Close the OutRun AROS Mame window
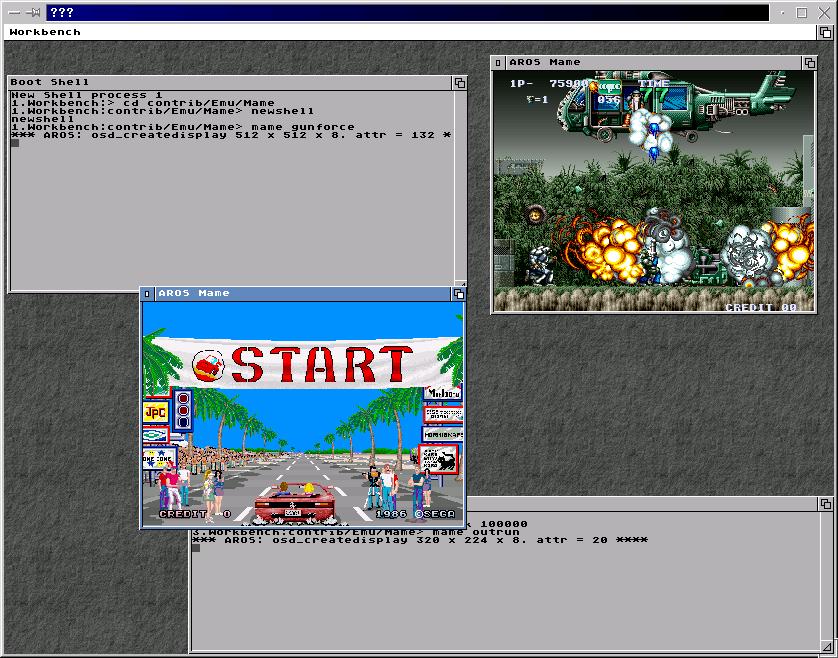The width and height of the screenshot is (838, 658). 147,293
